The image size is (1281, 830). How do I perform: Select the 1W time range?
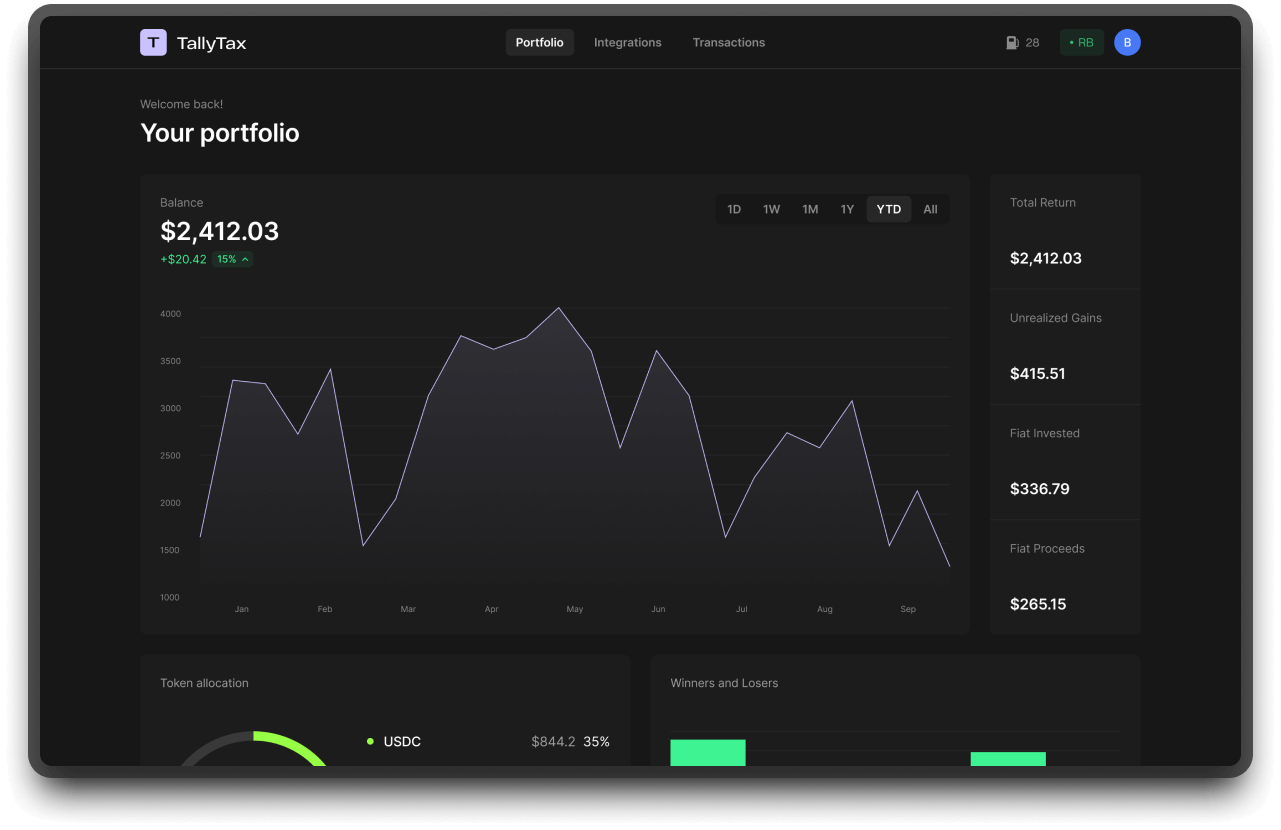[x=771, y=209]
